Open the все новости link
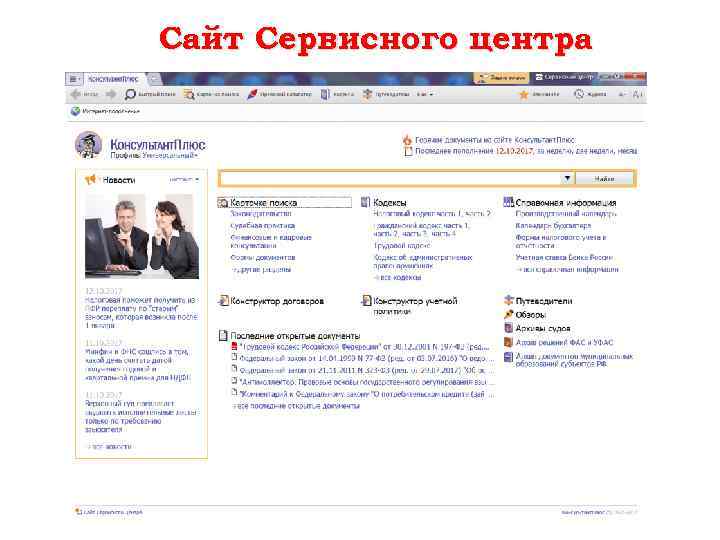Image resolution: width=720 pixels, height=540 pixels. 109,446
